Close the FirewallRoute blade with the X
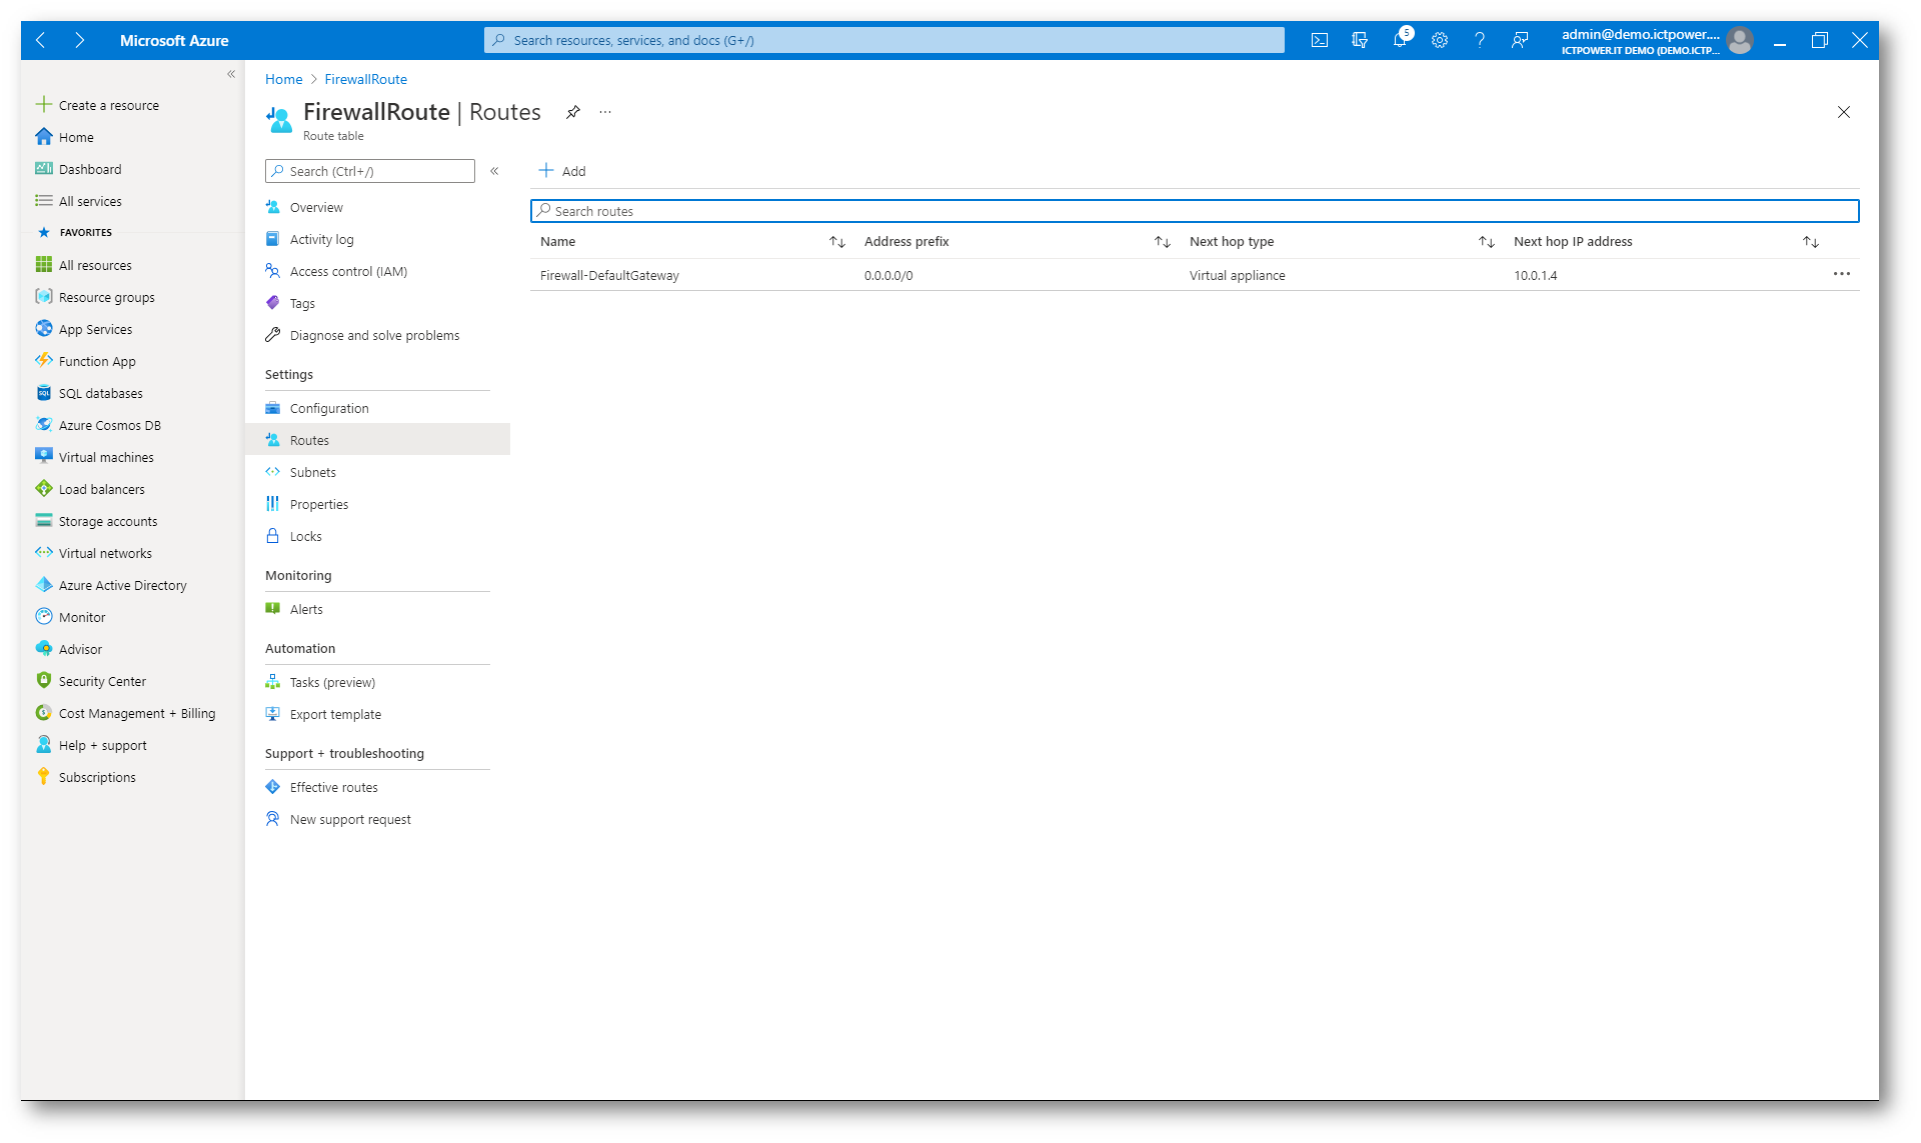Viewport: 1921px width, 1143px height. coord(1843,112)
